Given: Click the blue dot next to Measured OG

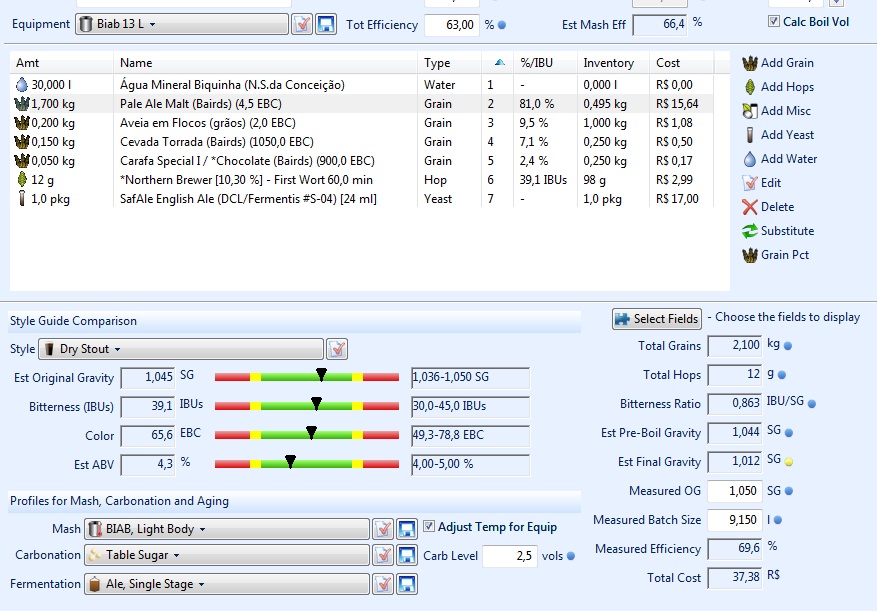Looking at the screenshot, I should [789, 491].
